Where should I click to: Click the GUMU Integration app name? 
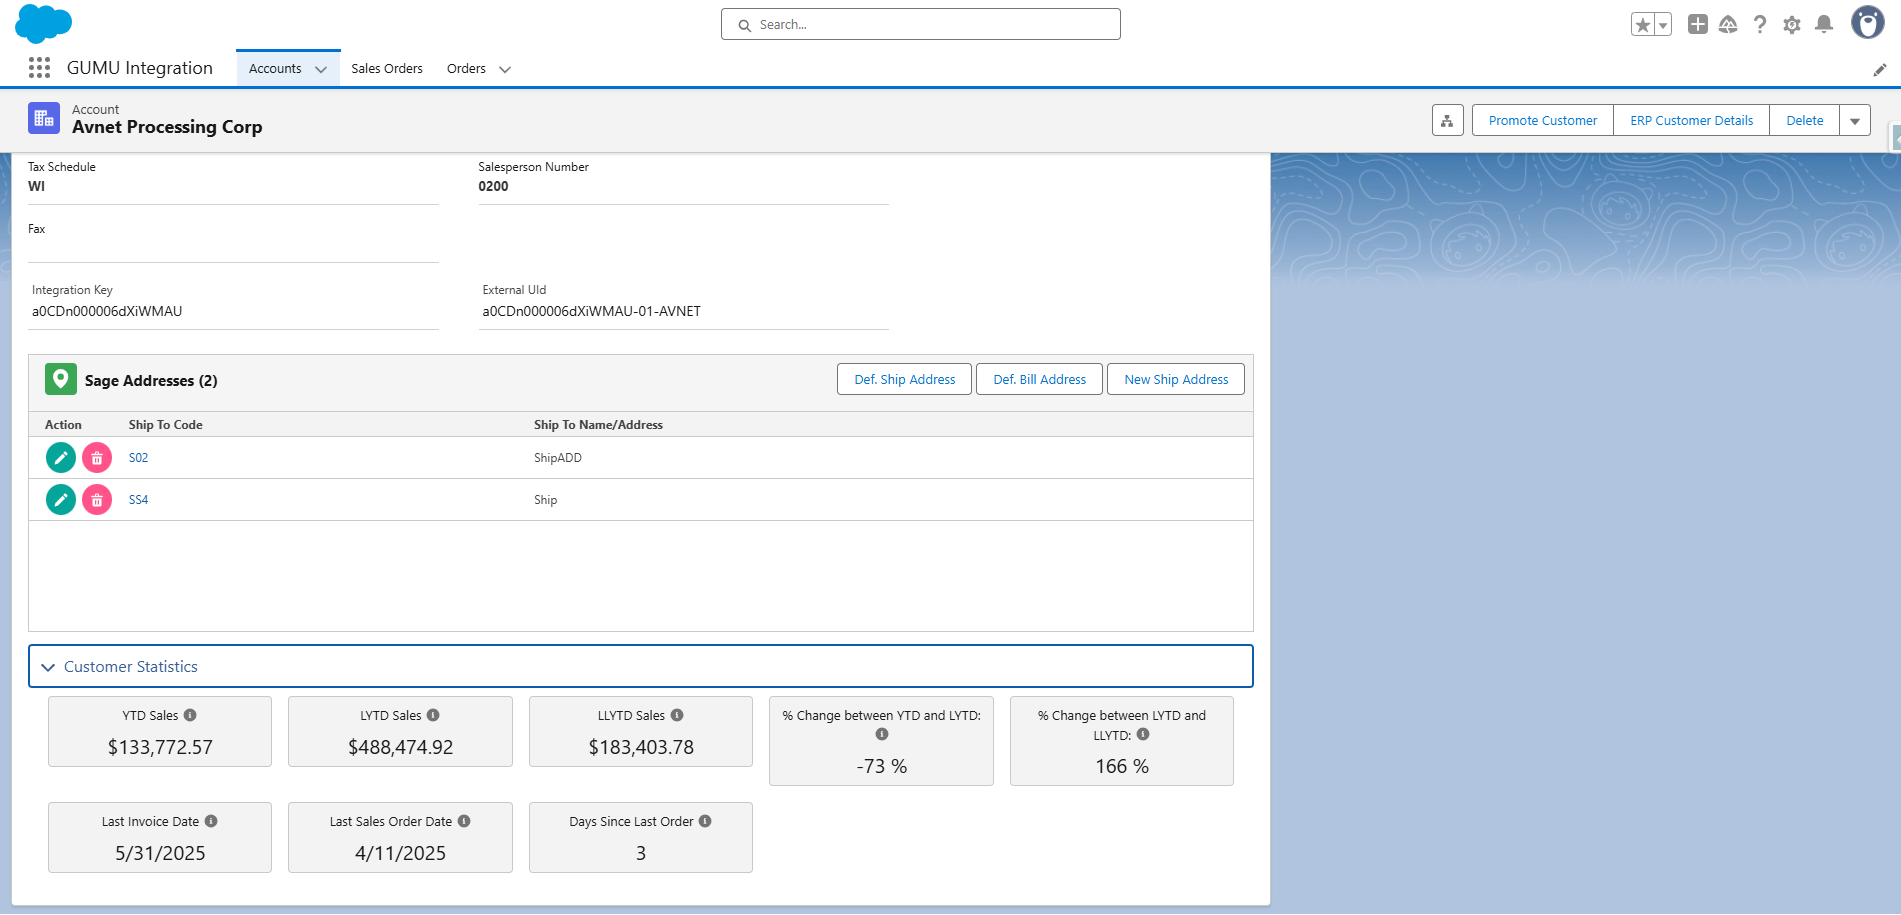(140, 68)
